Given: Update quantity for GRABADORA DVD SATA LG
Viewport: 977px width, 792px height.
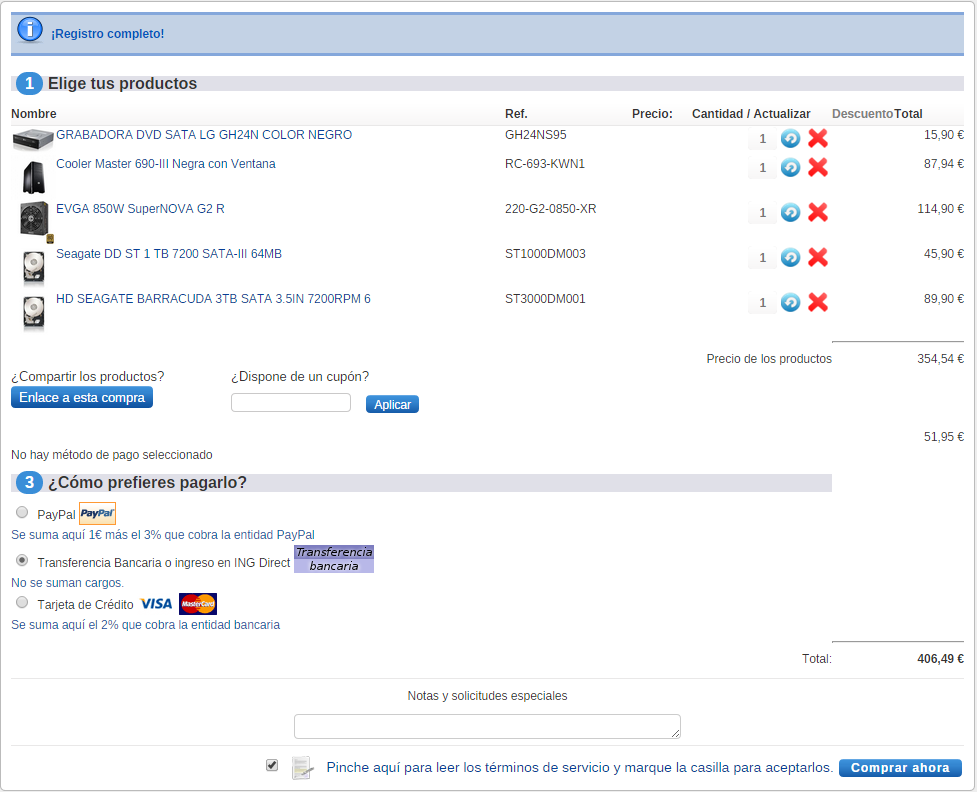Looking at the screenshot, I should 790,138.
